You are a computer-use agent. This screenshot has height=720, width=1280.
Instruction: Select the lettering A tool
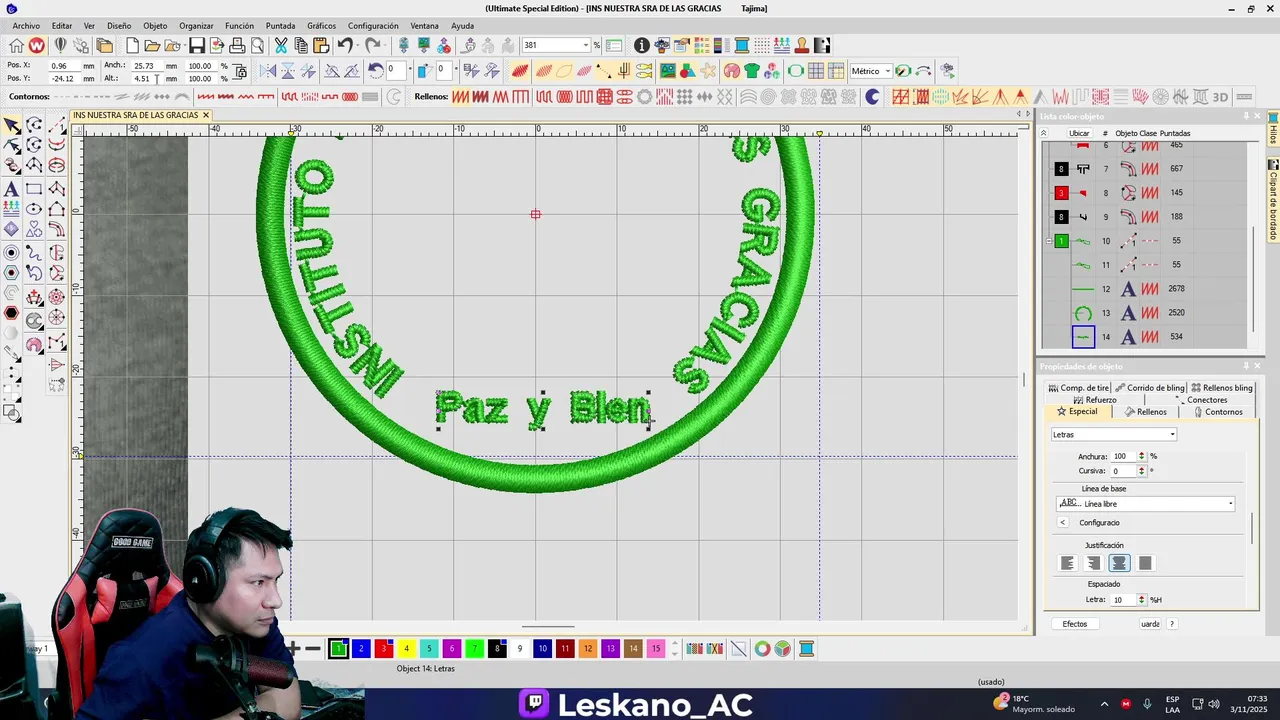(x=11, y=189)
